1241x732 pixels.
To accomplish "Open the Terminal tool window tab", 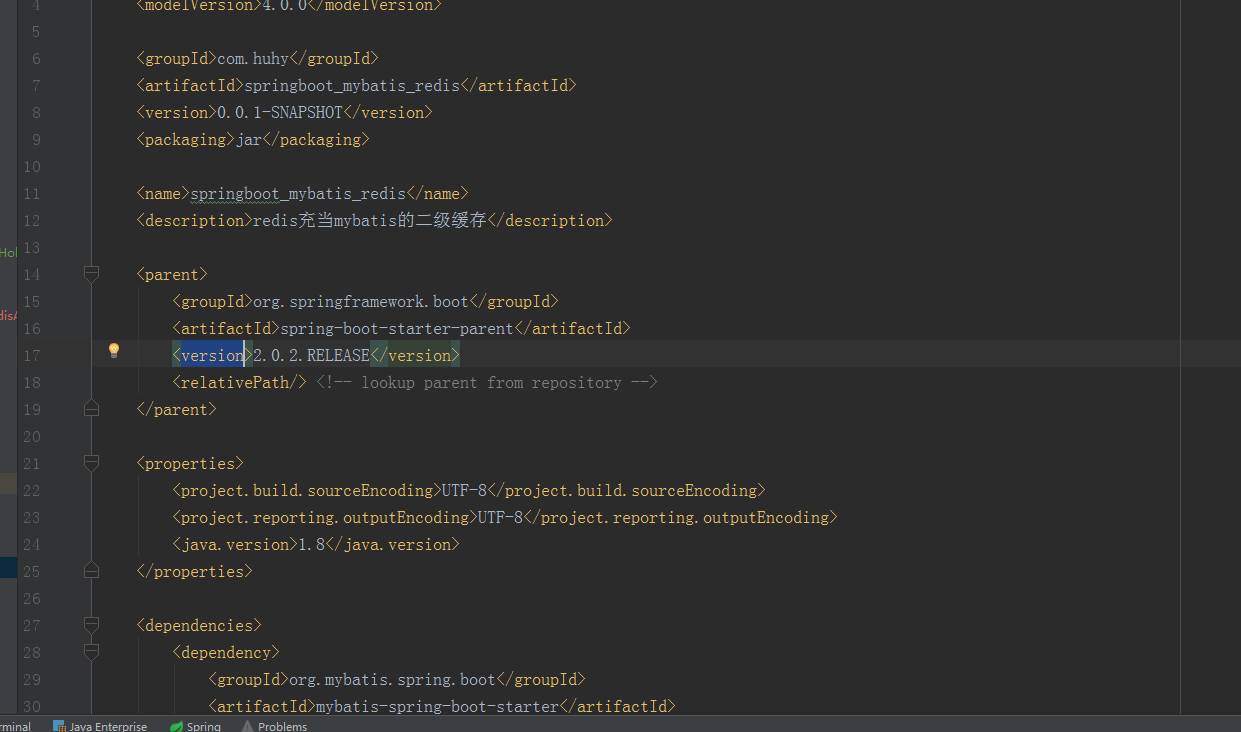I will tap(14, 727).
